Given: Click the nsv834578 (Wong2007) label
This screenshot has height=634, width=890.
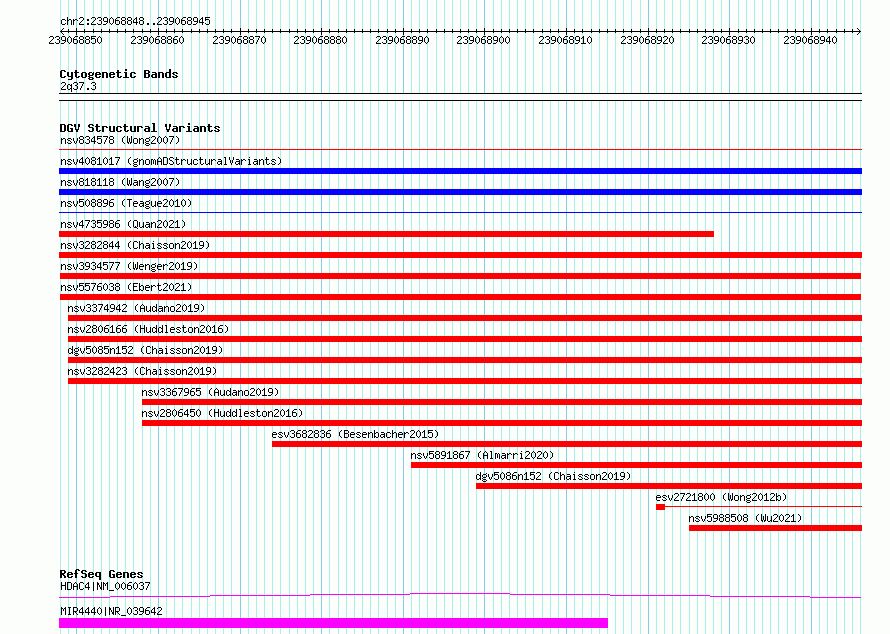Looking at the screenshot, I should point(120,140).
